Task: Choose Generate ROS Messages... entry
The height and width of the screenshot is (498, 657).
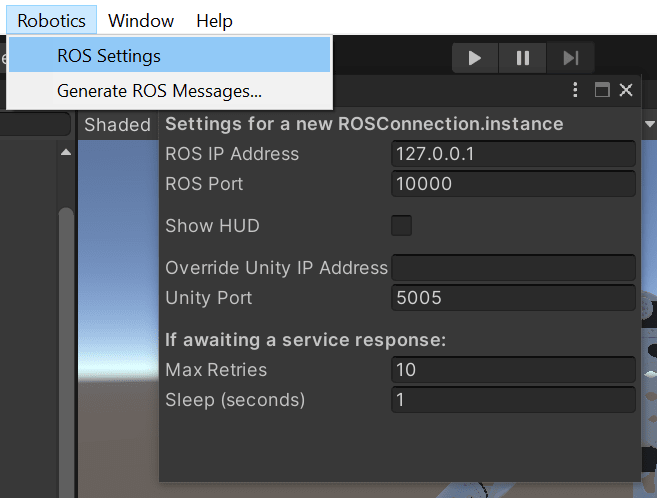Action: pyautogui.click(x=170, y=91)
